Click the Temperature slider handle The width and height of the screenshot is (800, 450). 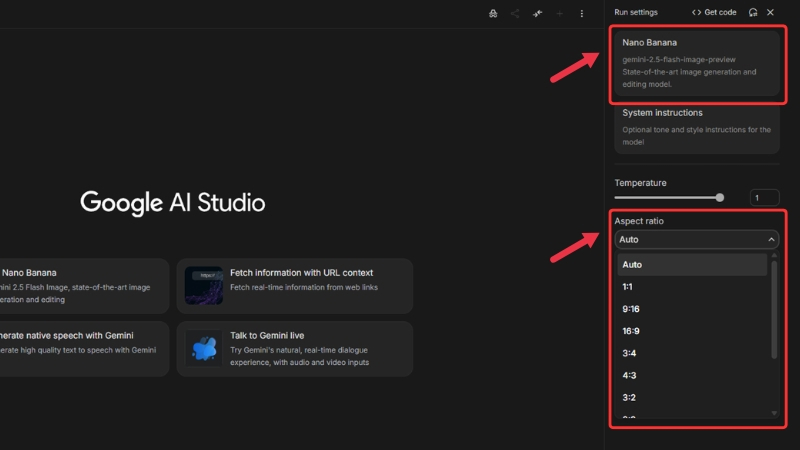coord(720,198)
